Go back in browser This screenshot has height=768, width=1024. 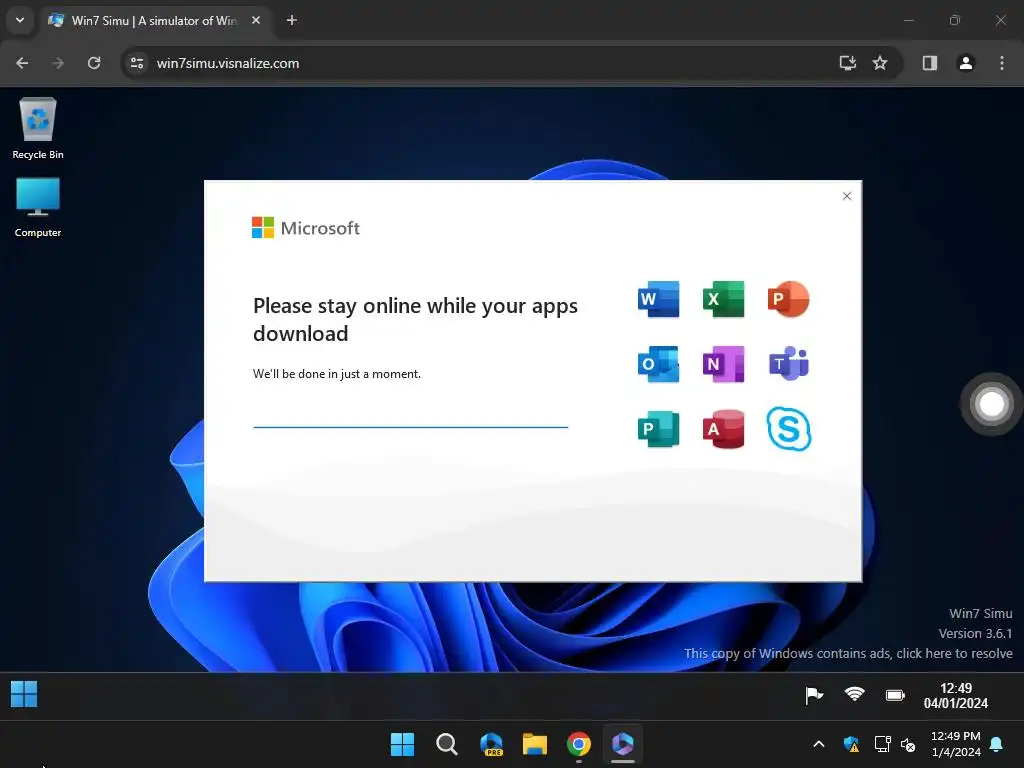point(22,63)
